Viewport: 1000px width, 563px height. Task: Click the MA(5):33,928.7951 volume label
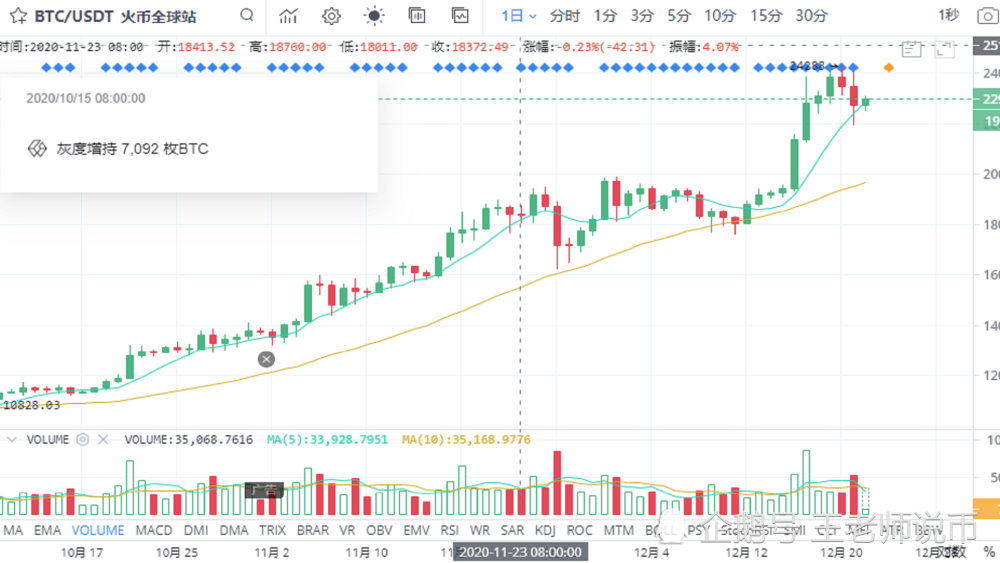[327, 439]
